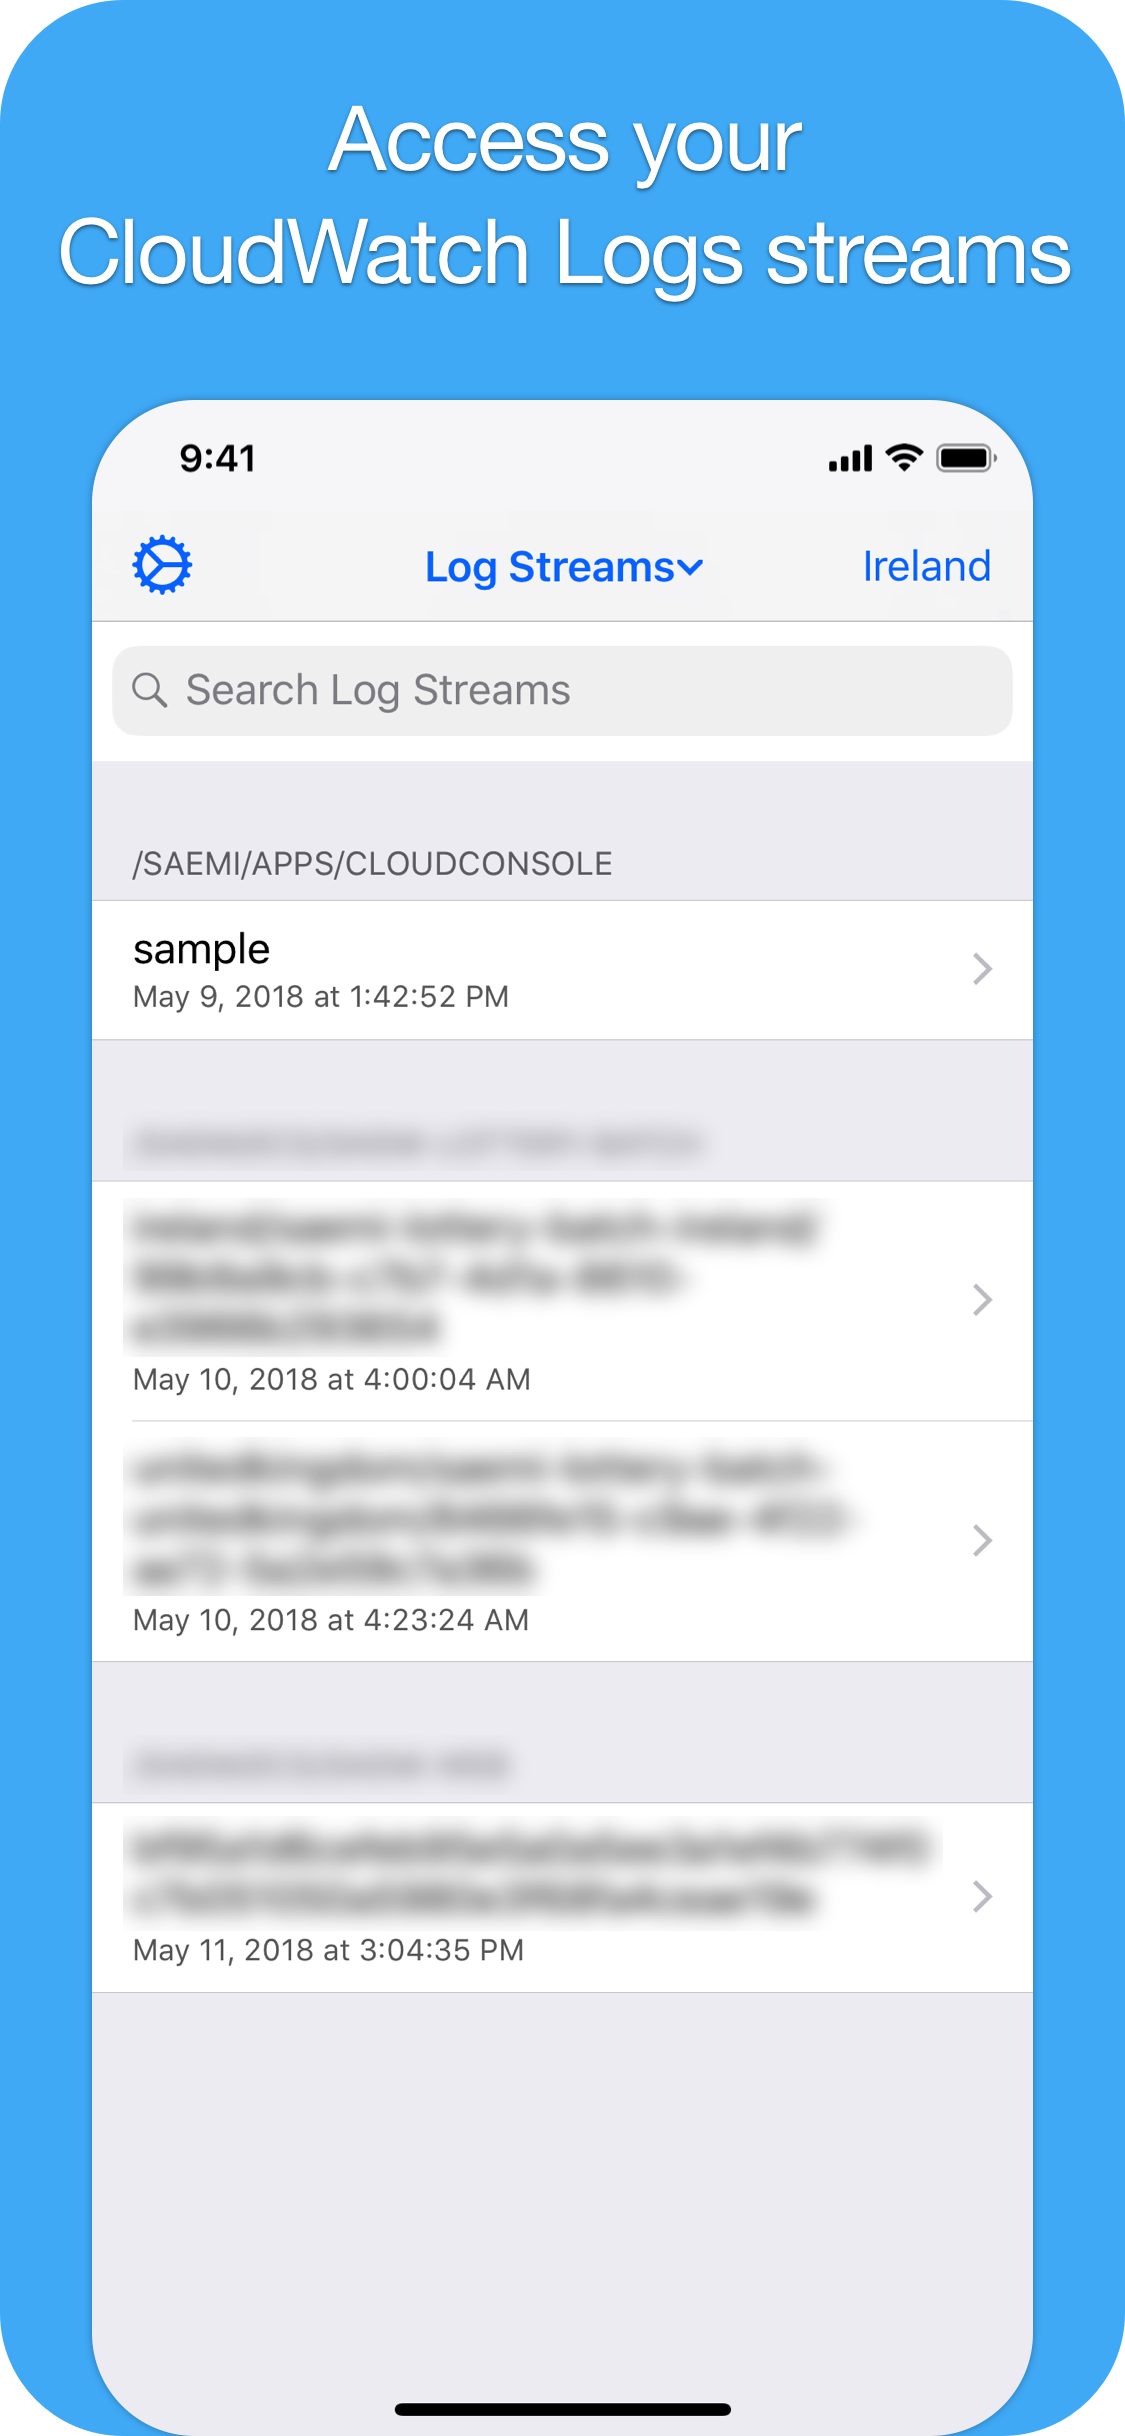Tap the battery status icon
The image size is (1125, 2436).
(966, 458)
